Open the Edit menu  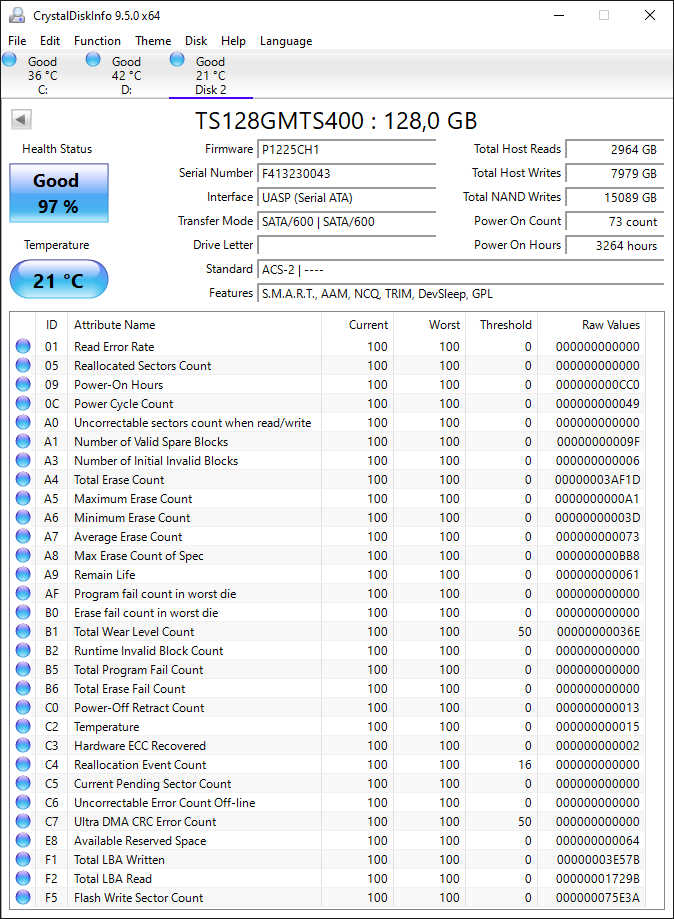pos(50,40)
